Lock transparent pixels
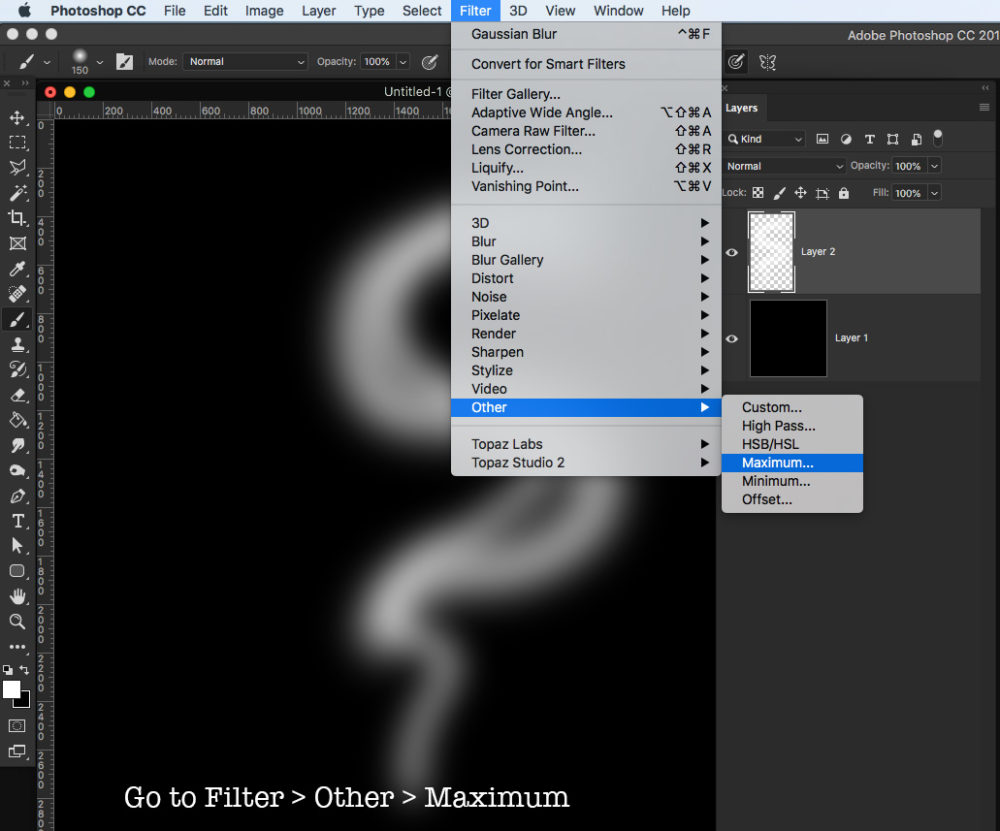 coord(758,193)
